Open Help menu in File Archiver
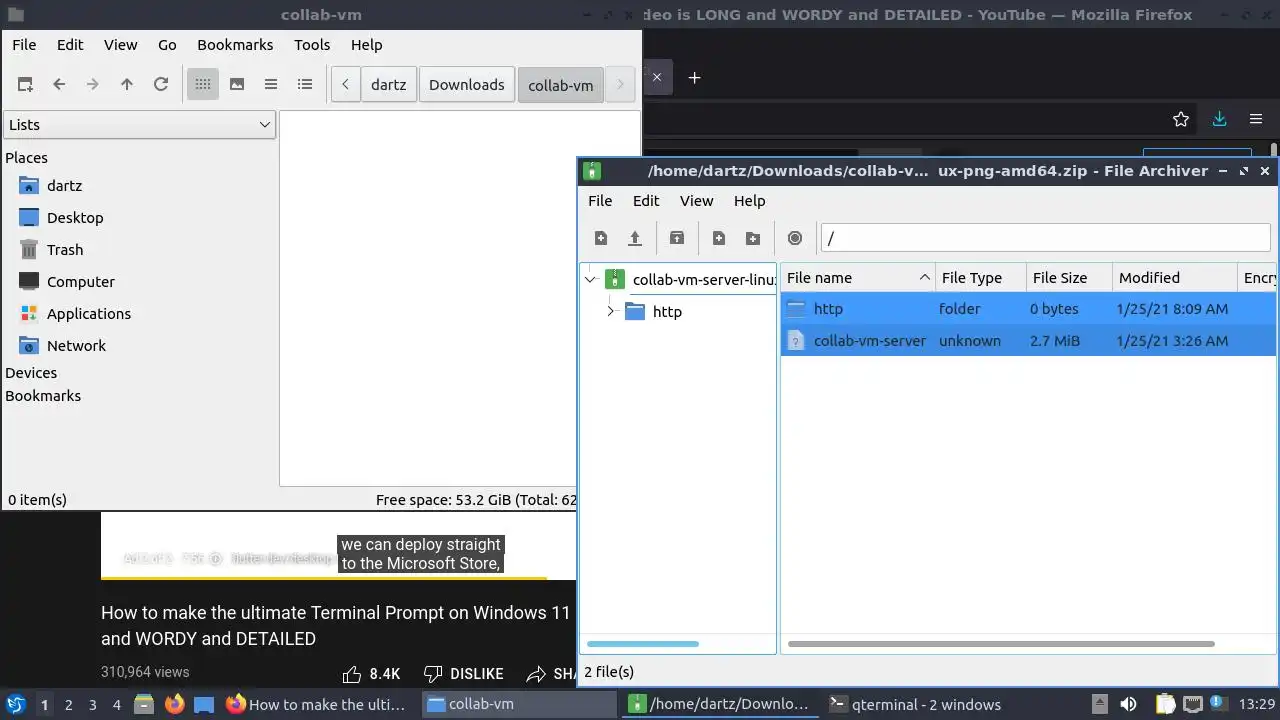This screenshot has height=720, width=1280. (x=750, y=201)
